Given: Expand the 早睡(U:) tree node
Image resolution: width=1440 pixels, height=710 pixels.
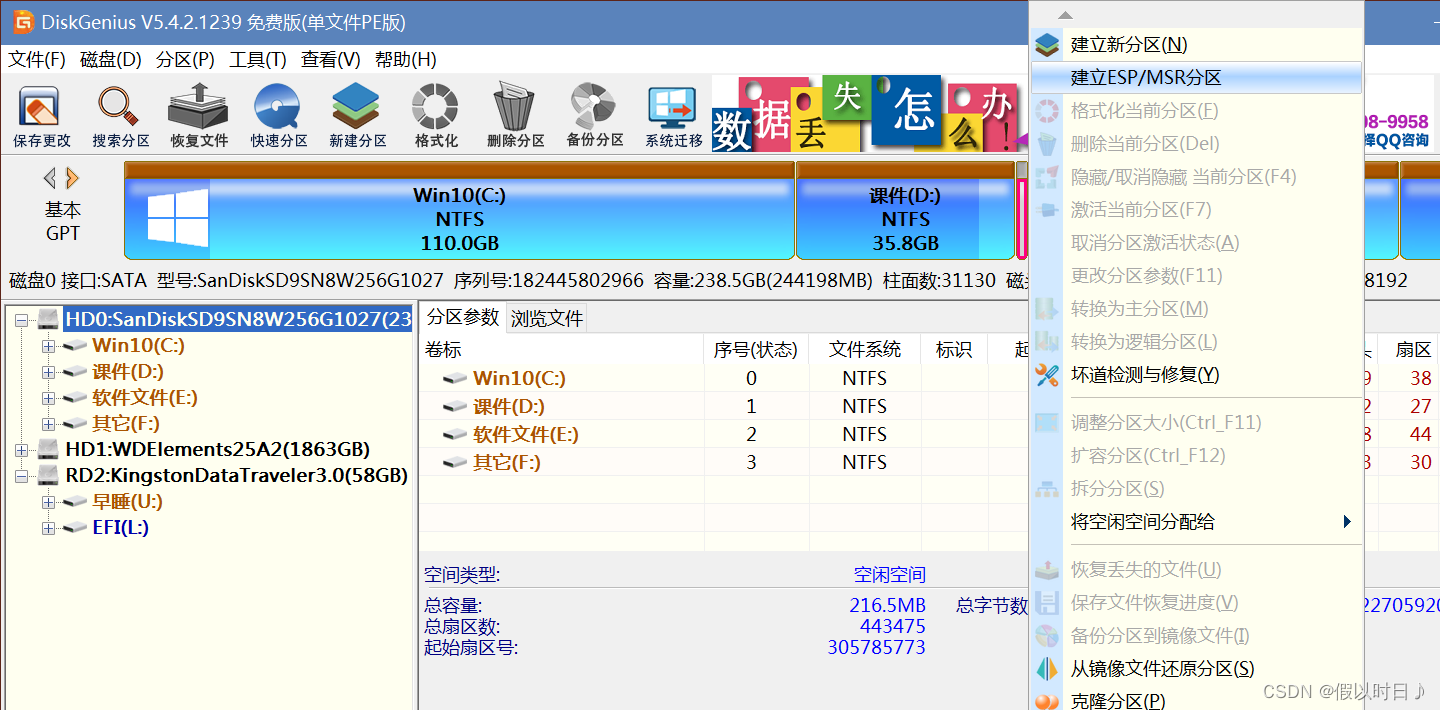Looking at the screenshot, I should pos(48,502).
